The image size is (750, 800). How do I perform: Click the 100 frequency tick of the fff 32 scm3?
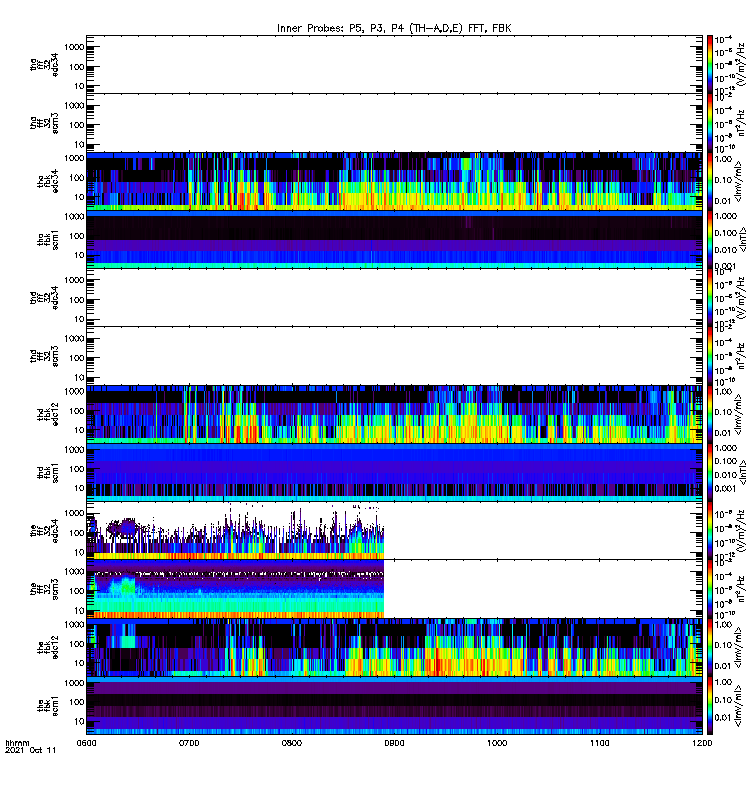tap(77, 591)
